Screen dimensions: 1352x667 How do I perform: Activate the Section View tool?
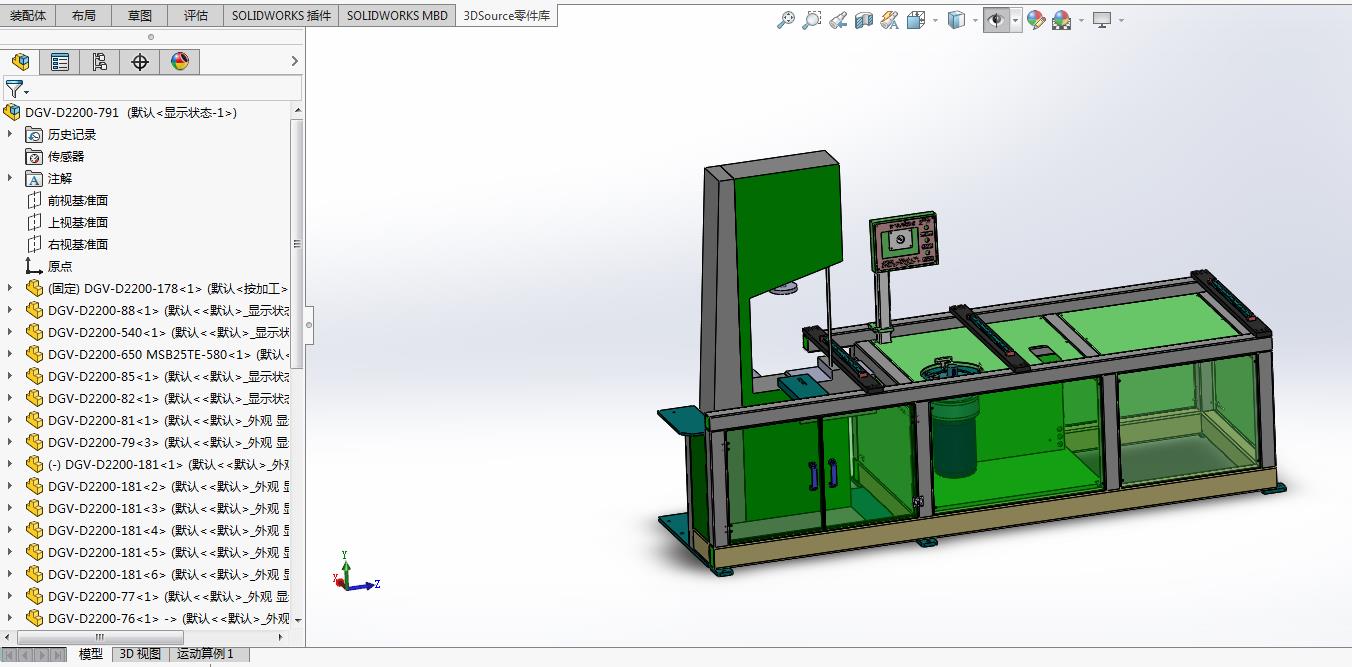coord(864,20)
